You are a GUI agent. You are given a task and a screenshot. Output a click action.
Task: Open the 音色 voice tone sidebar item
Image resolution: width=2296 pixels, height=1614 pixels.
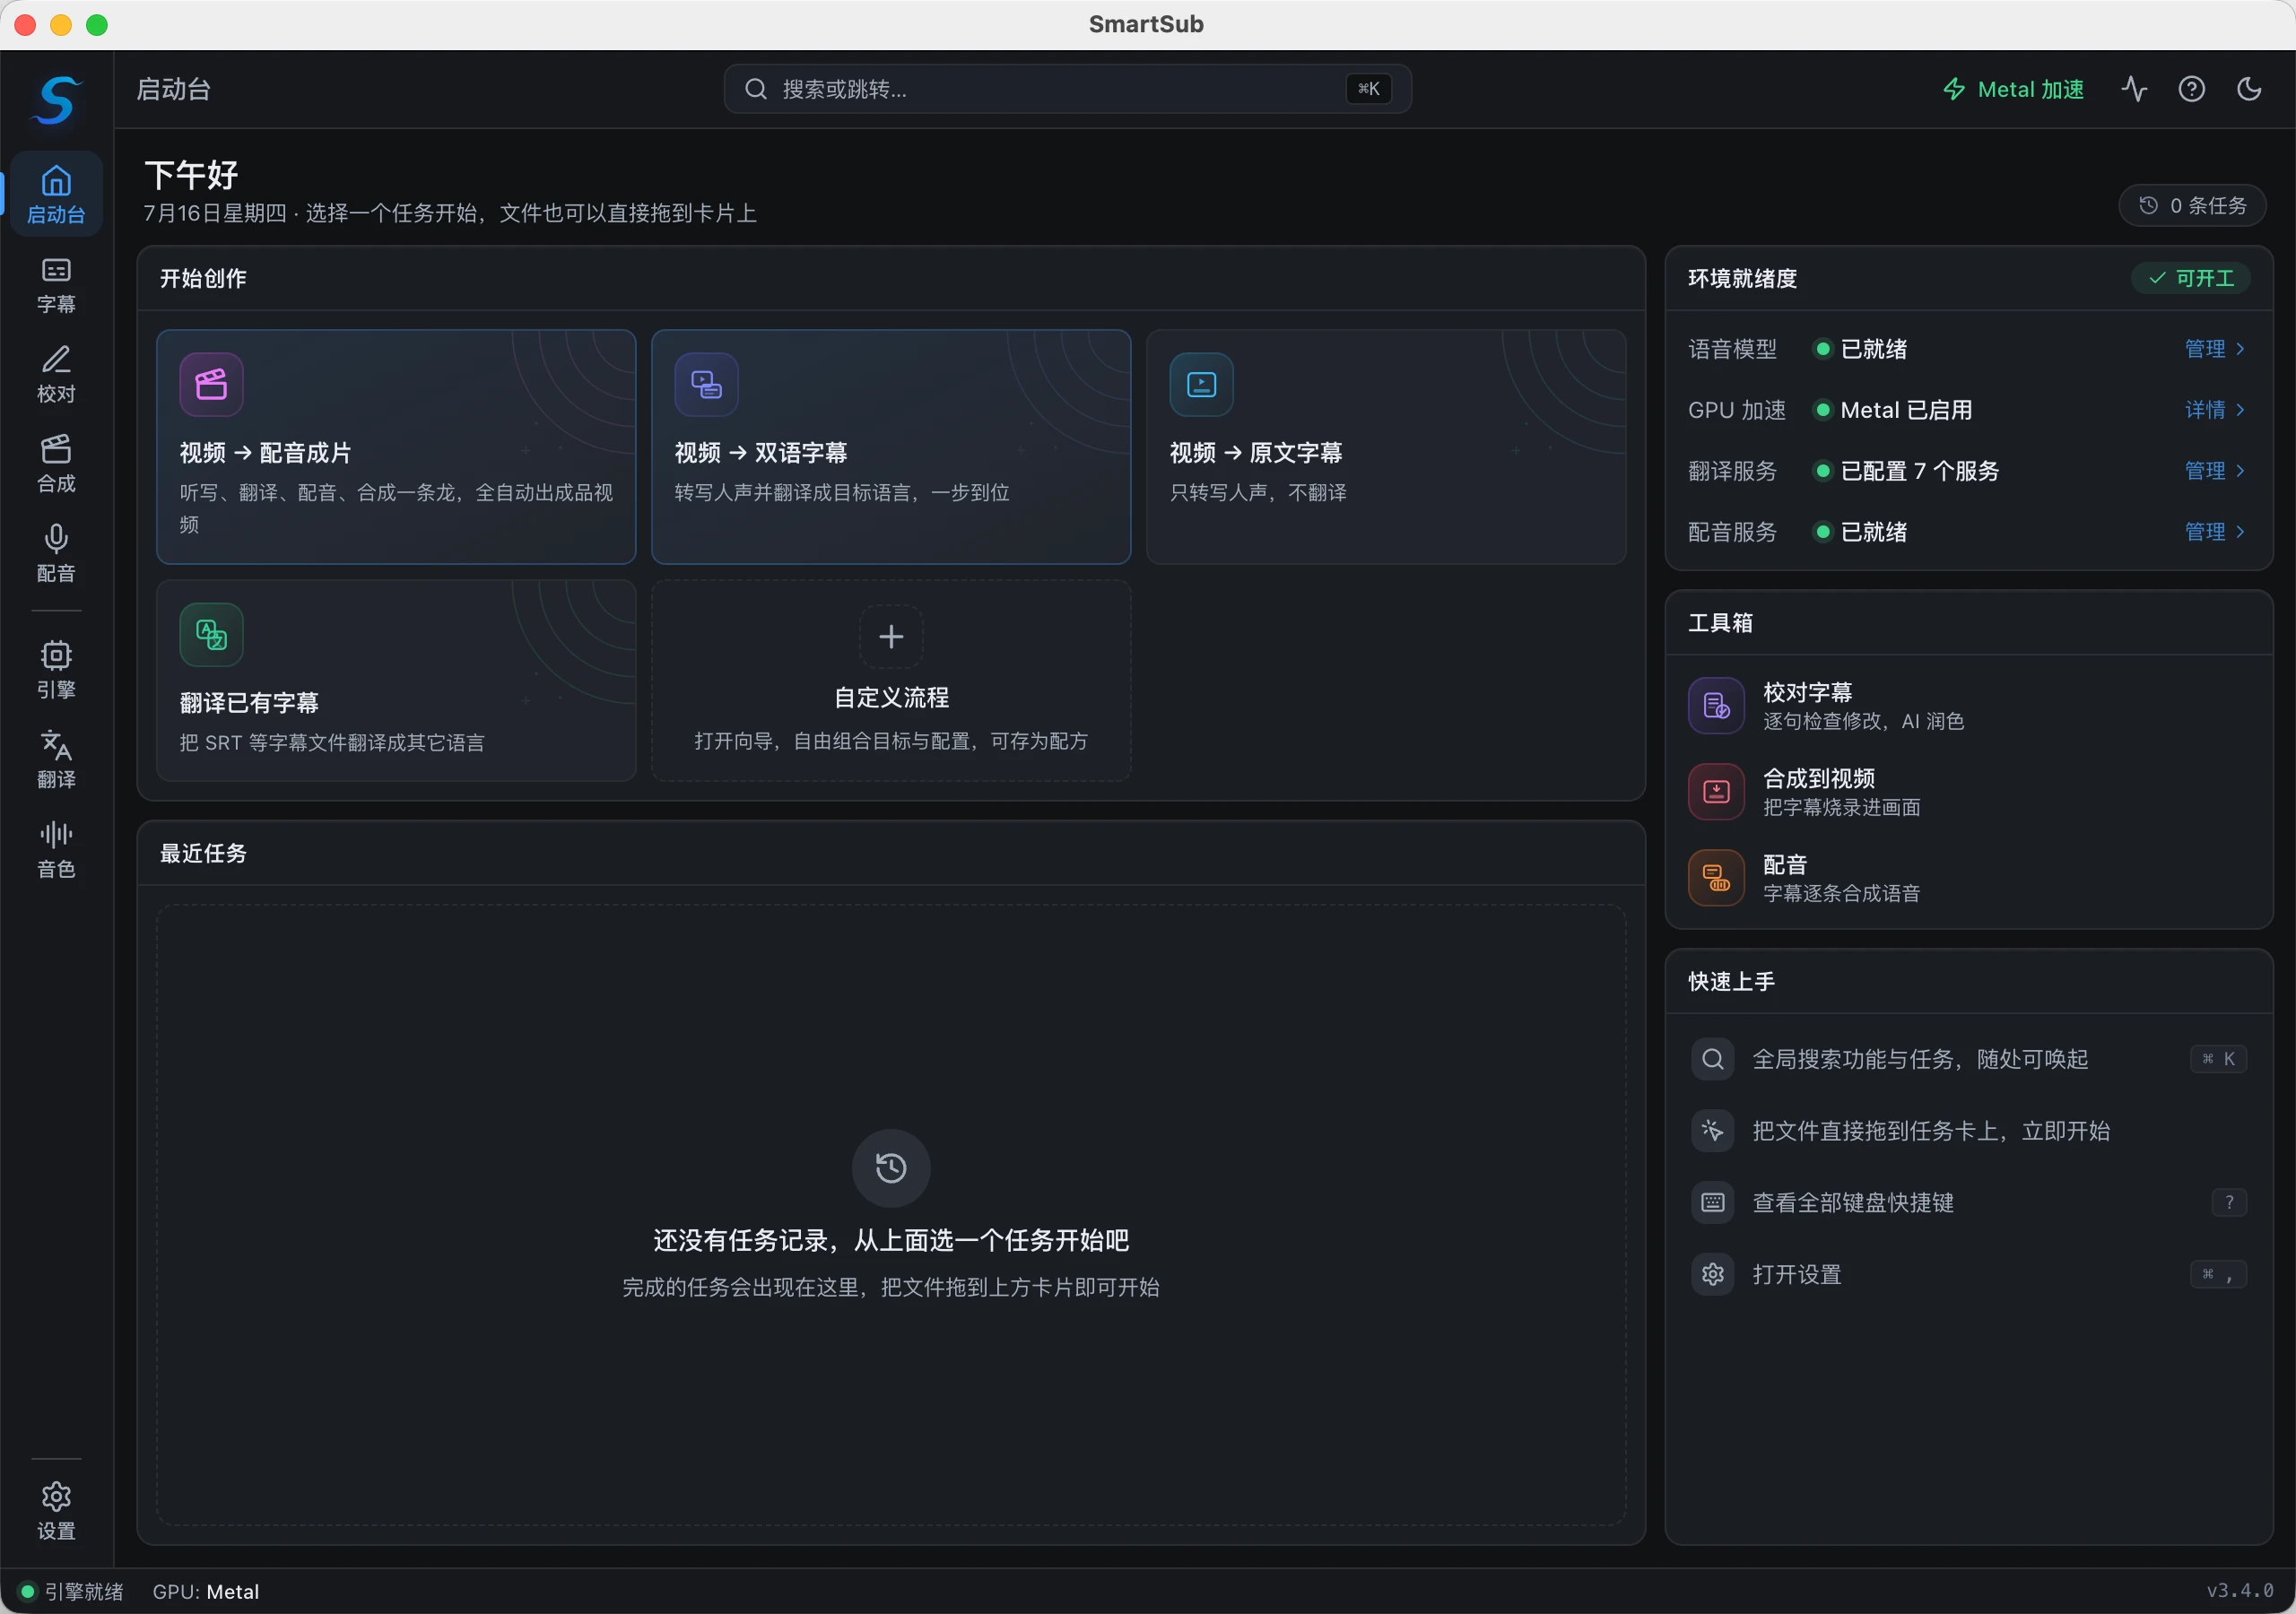[x=56, y=850]
